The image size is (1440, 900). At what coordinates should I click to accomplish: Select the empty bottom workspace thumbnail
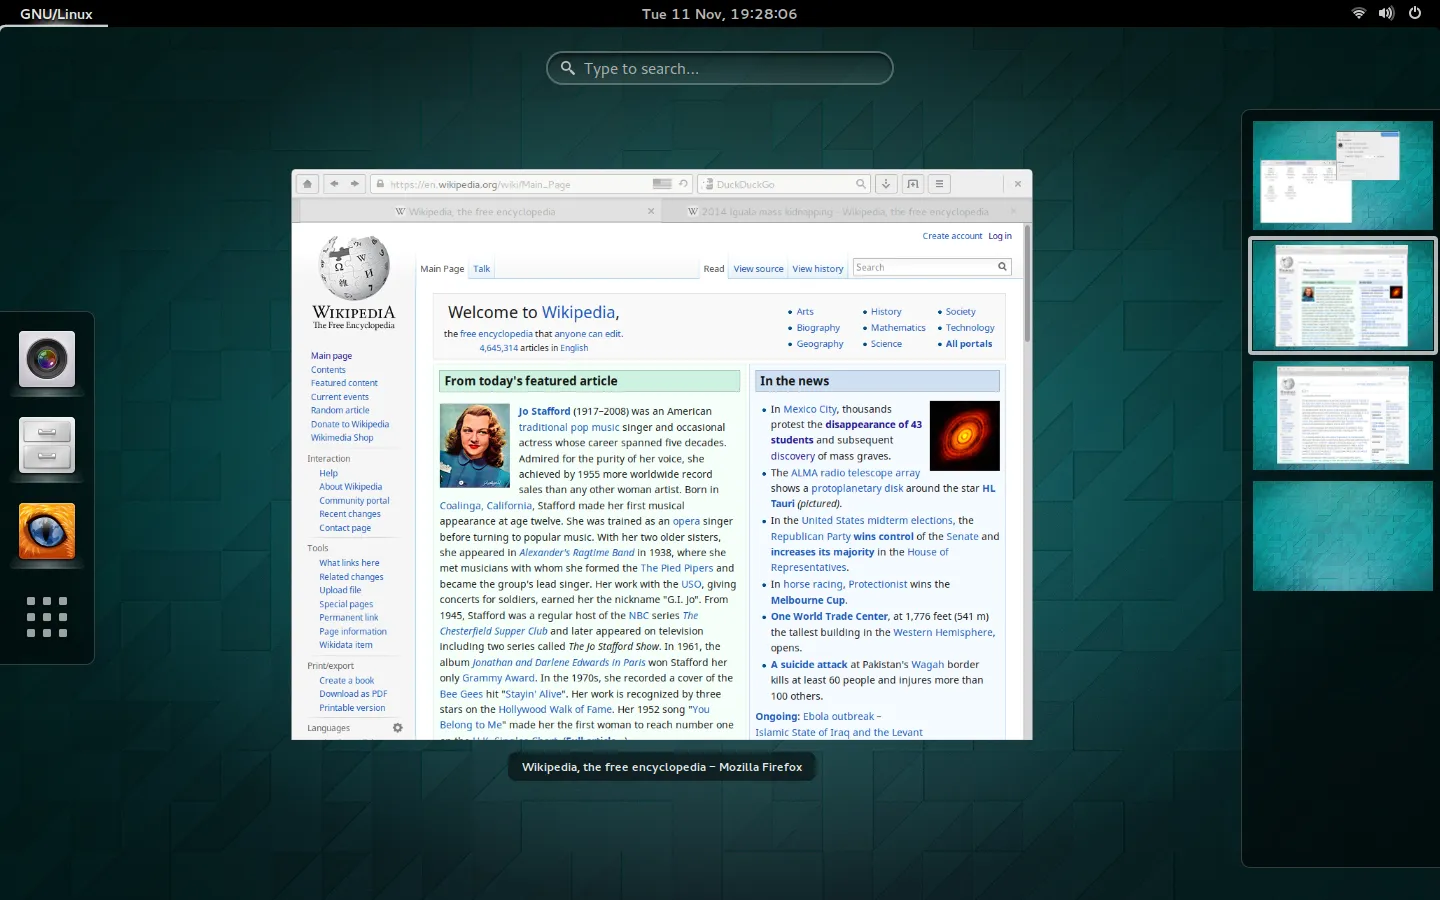(1342, 536)
